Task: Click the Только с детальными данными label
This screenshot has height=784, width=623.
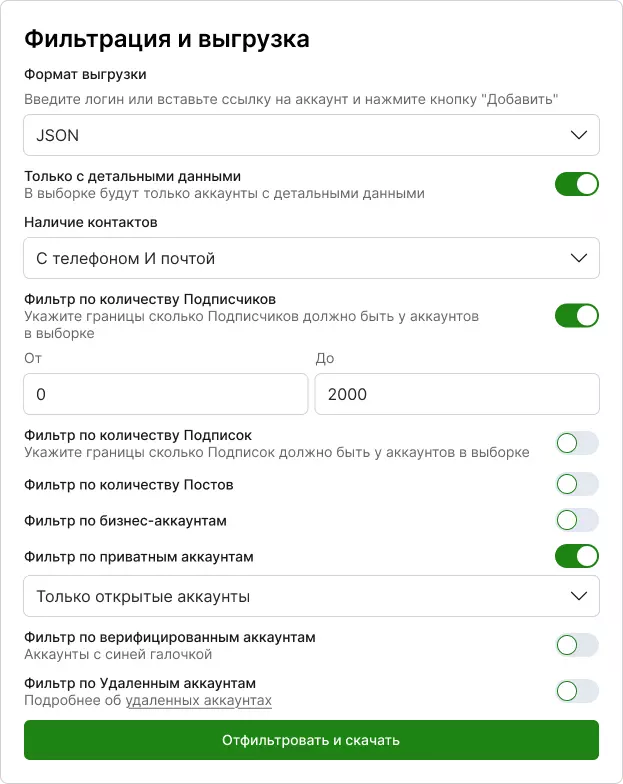Action: pyautogui.click(x=132, y=176)
